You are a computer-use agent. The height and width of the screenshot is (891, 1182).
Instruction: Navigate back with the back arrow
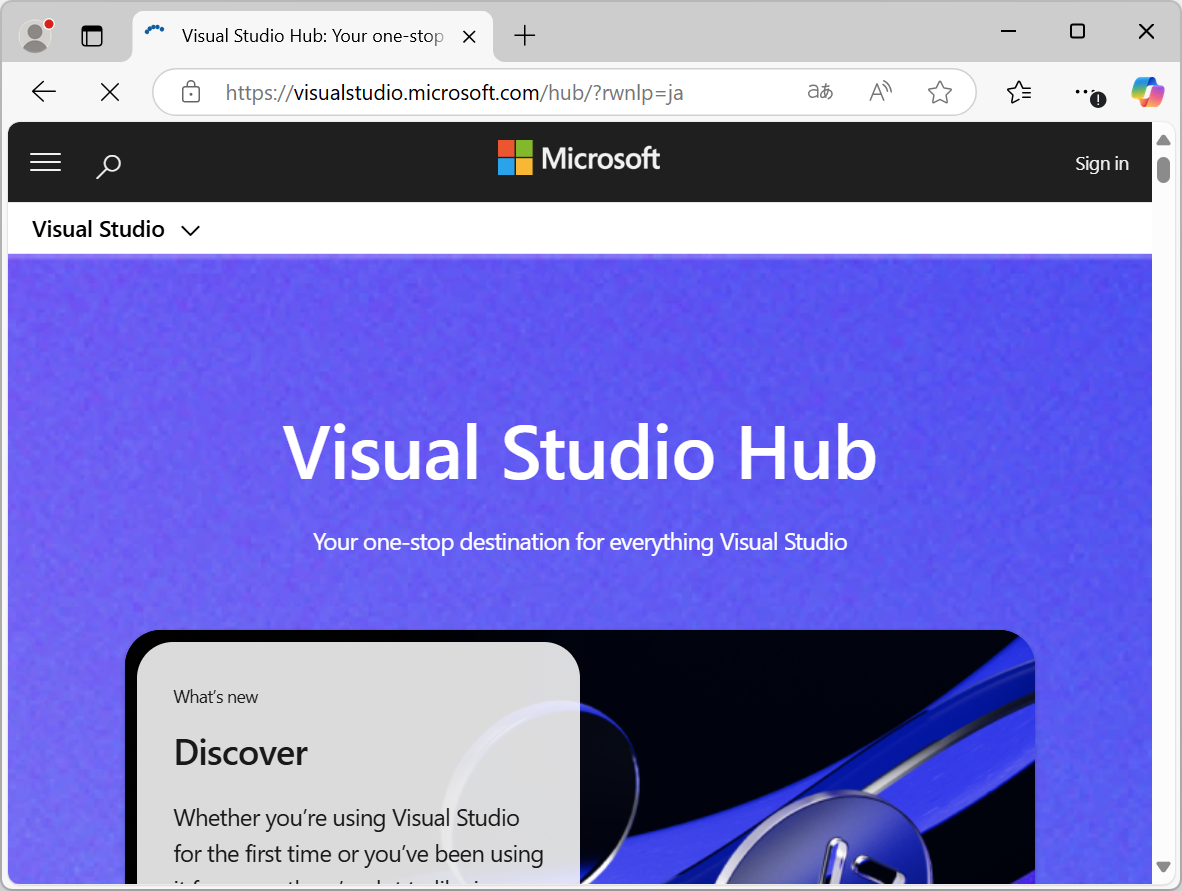[x=43, y=91]
